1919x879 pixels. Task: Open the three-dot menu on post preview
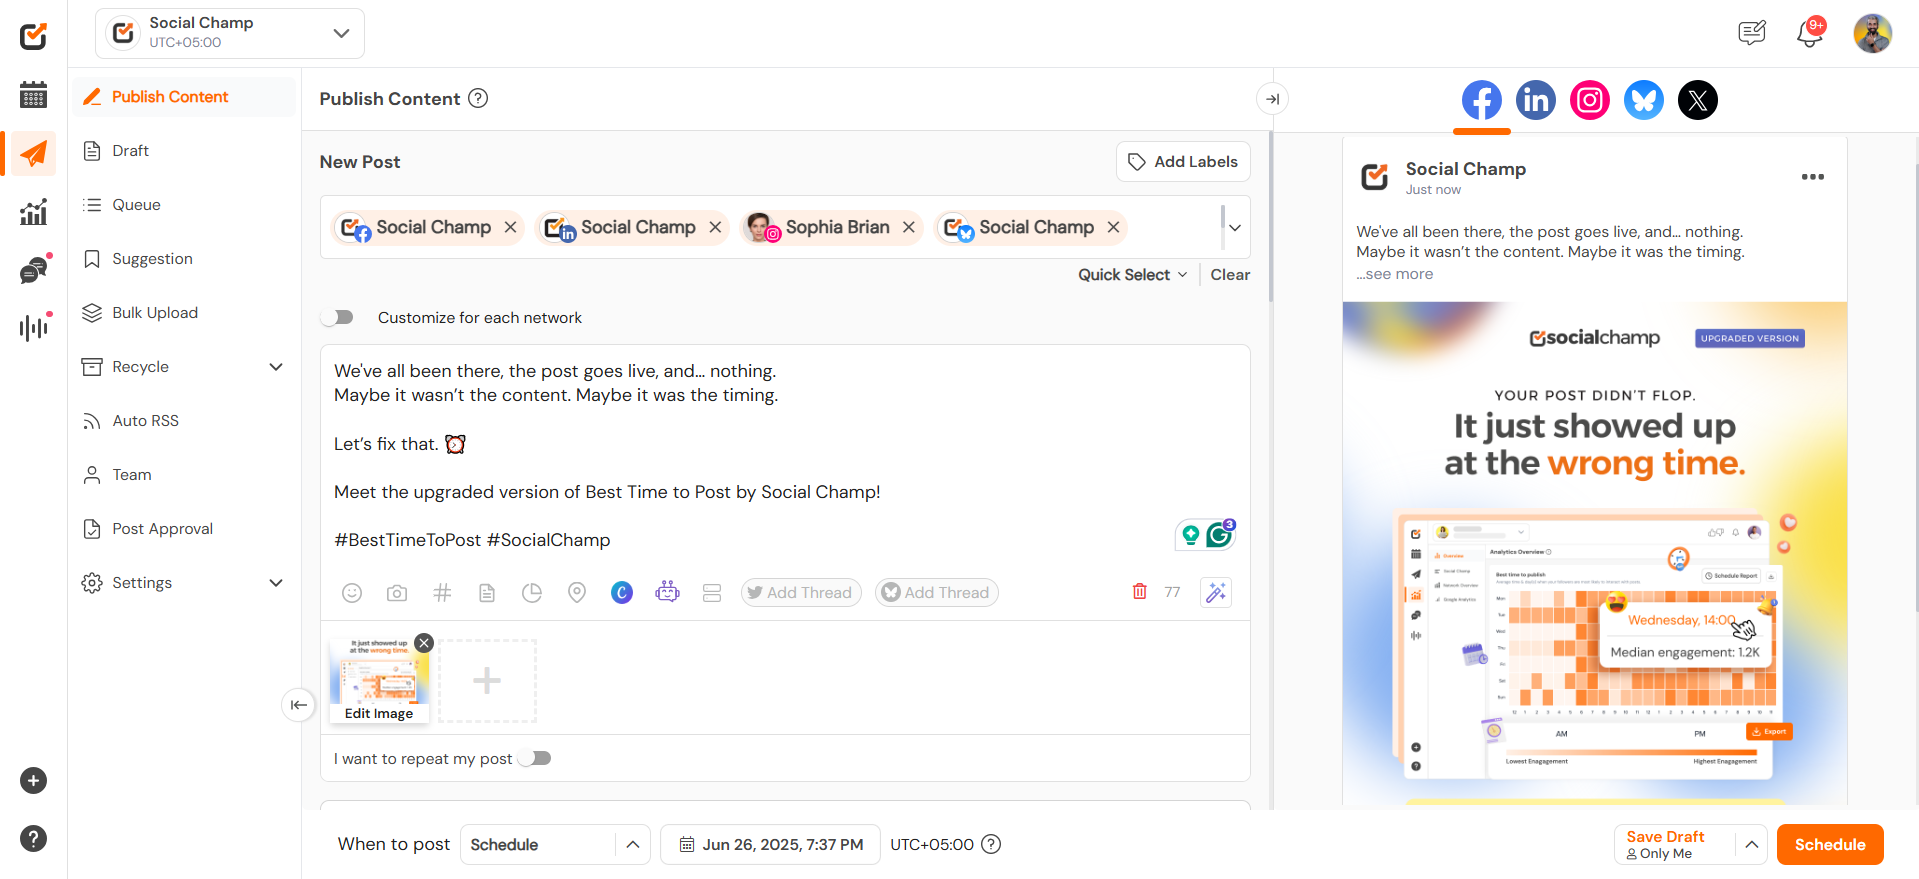(x=1813, y=177)
